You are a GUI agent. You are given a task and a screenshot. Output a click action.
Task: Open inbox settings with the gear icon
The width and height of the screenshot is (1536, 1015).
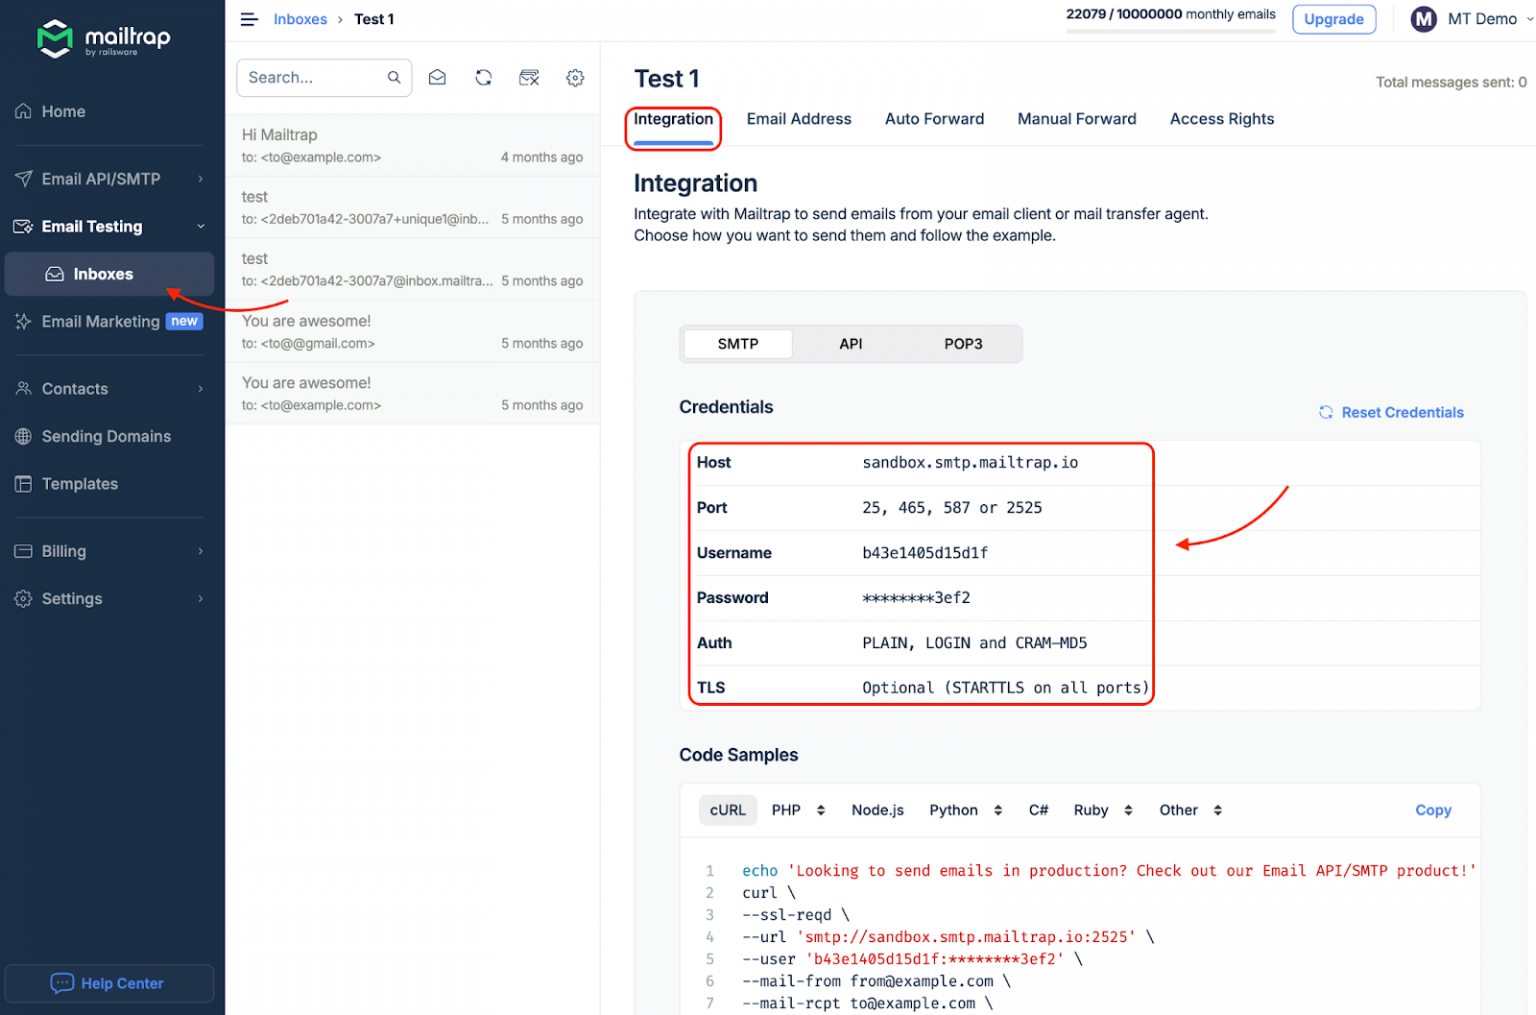575,77
